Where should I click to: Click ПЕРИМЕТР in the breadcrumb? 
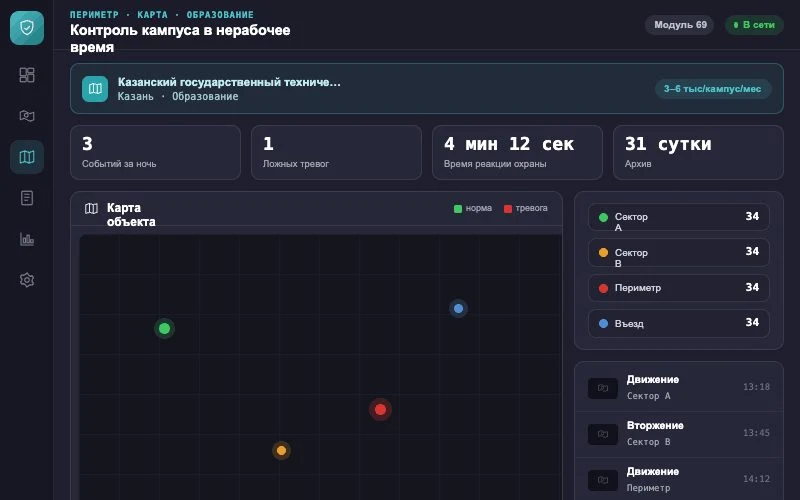pos(94,15)
